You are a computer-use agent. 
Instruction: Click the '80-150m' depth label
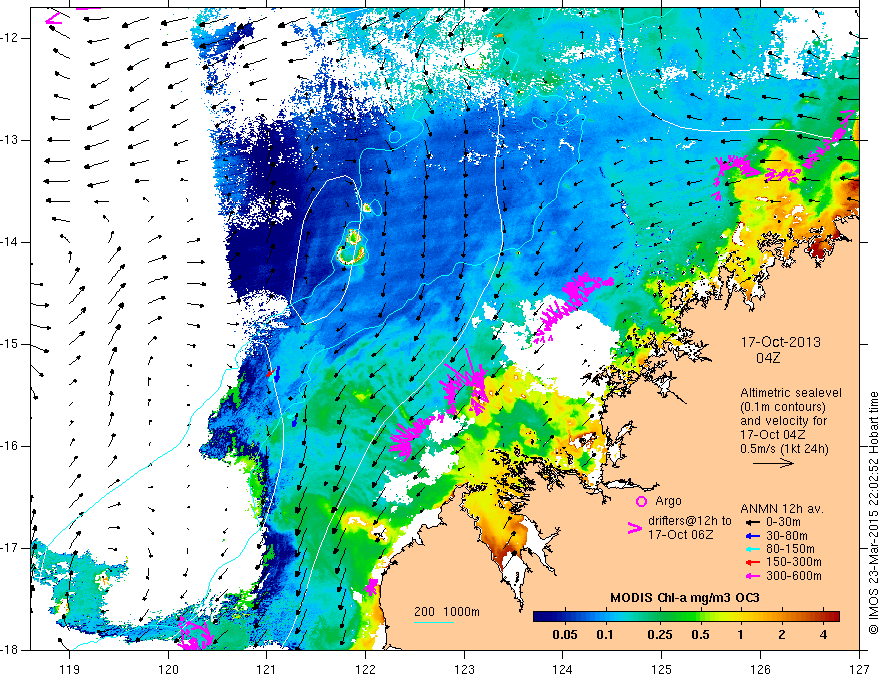point(790,549)
